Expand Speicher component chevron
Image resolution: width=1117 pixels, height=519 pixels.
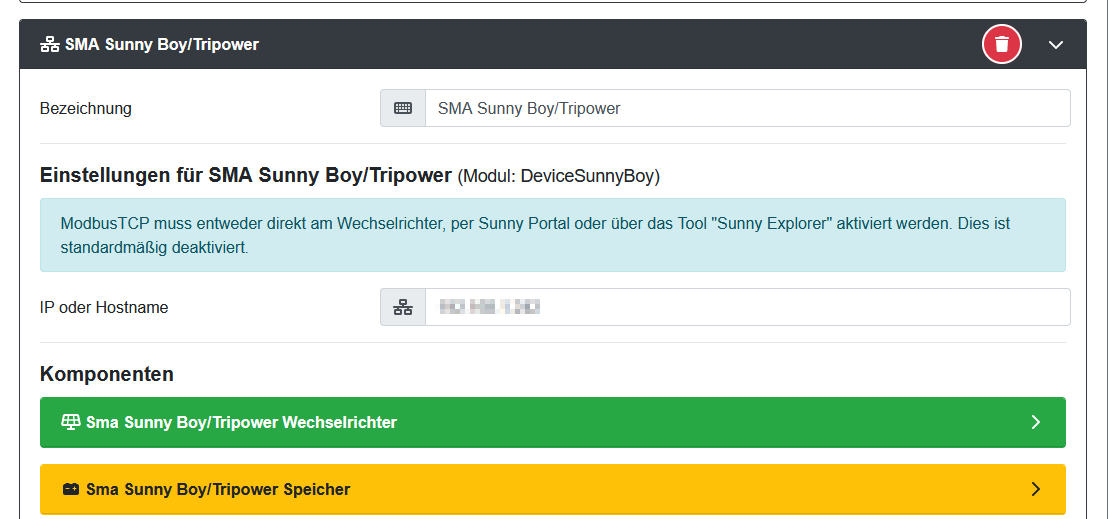click(x=1036, y=489)
